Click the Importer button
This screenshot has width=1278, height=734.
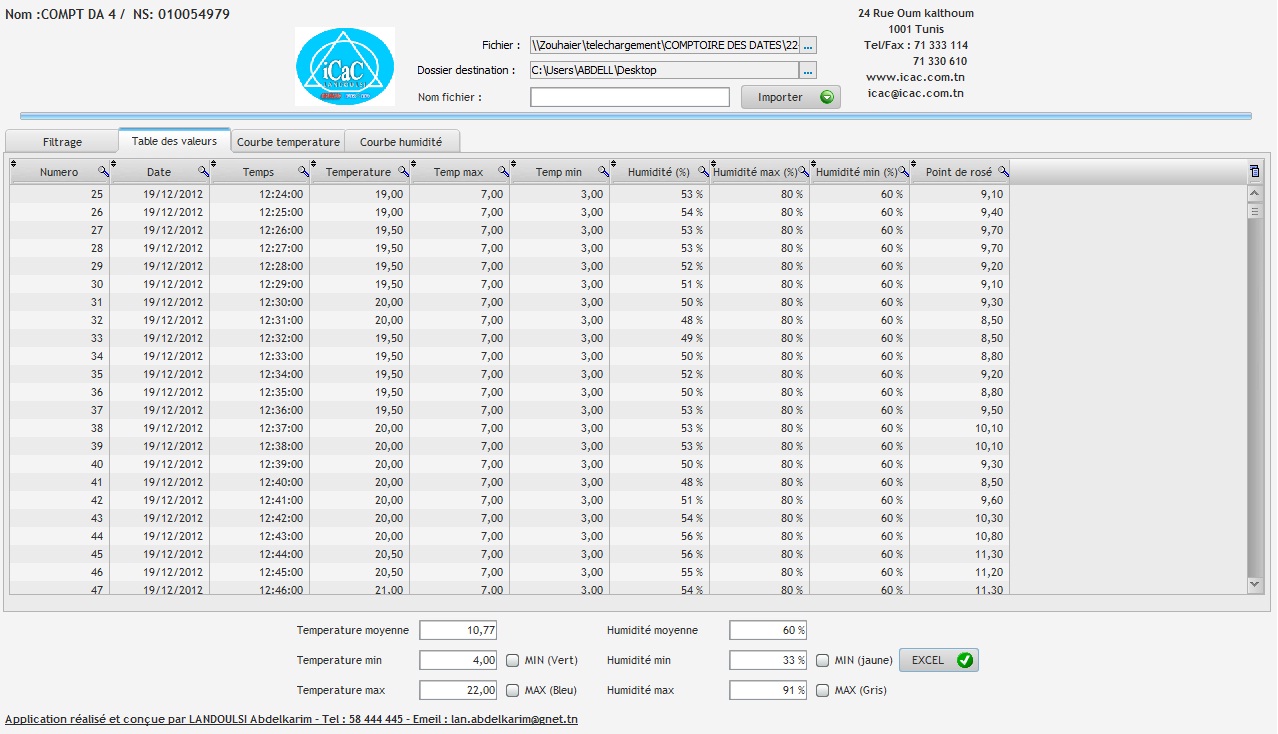point(790,97)
